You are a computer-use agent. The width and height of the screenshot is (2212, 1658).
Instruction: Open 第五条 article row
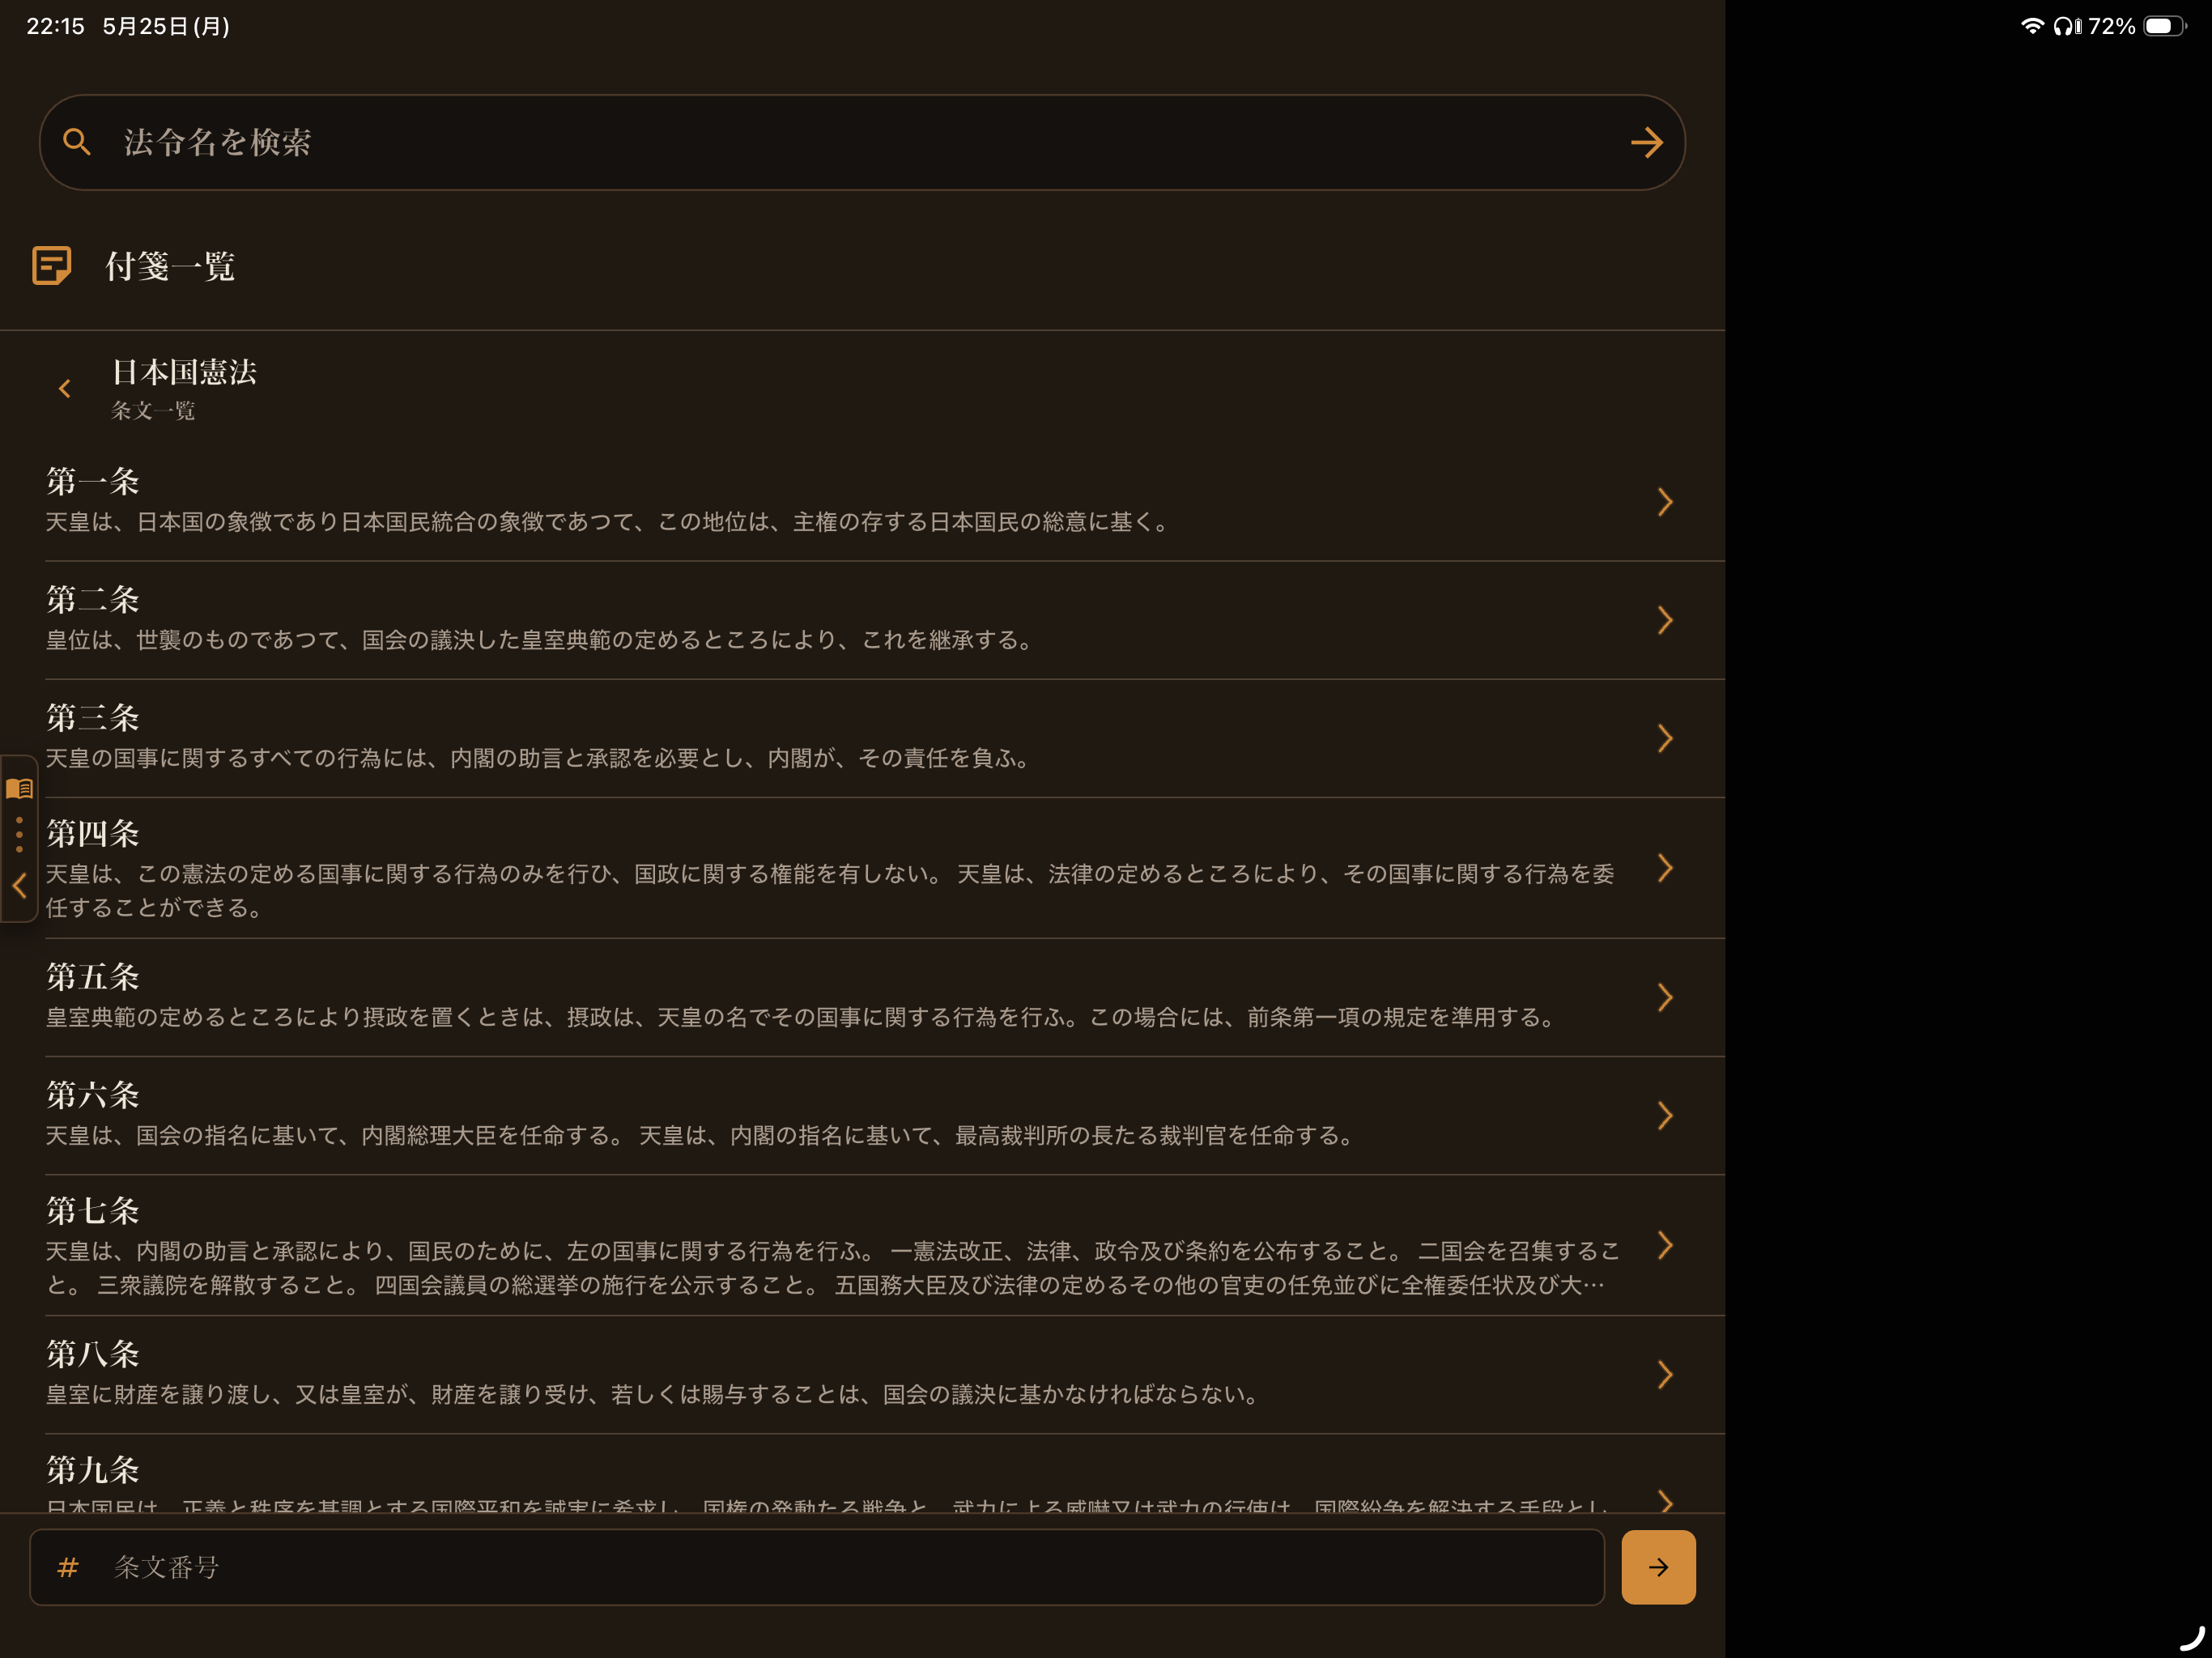[x=862, y=997]
